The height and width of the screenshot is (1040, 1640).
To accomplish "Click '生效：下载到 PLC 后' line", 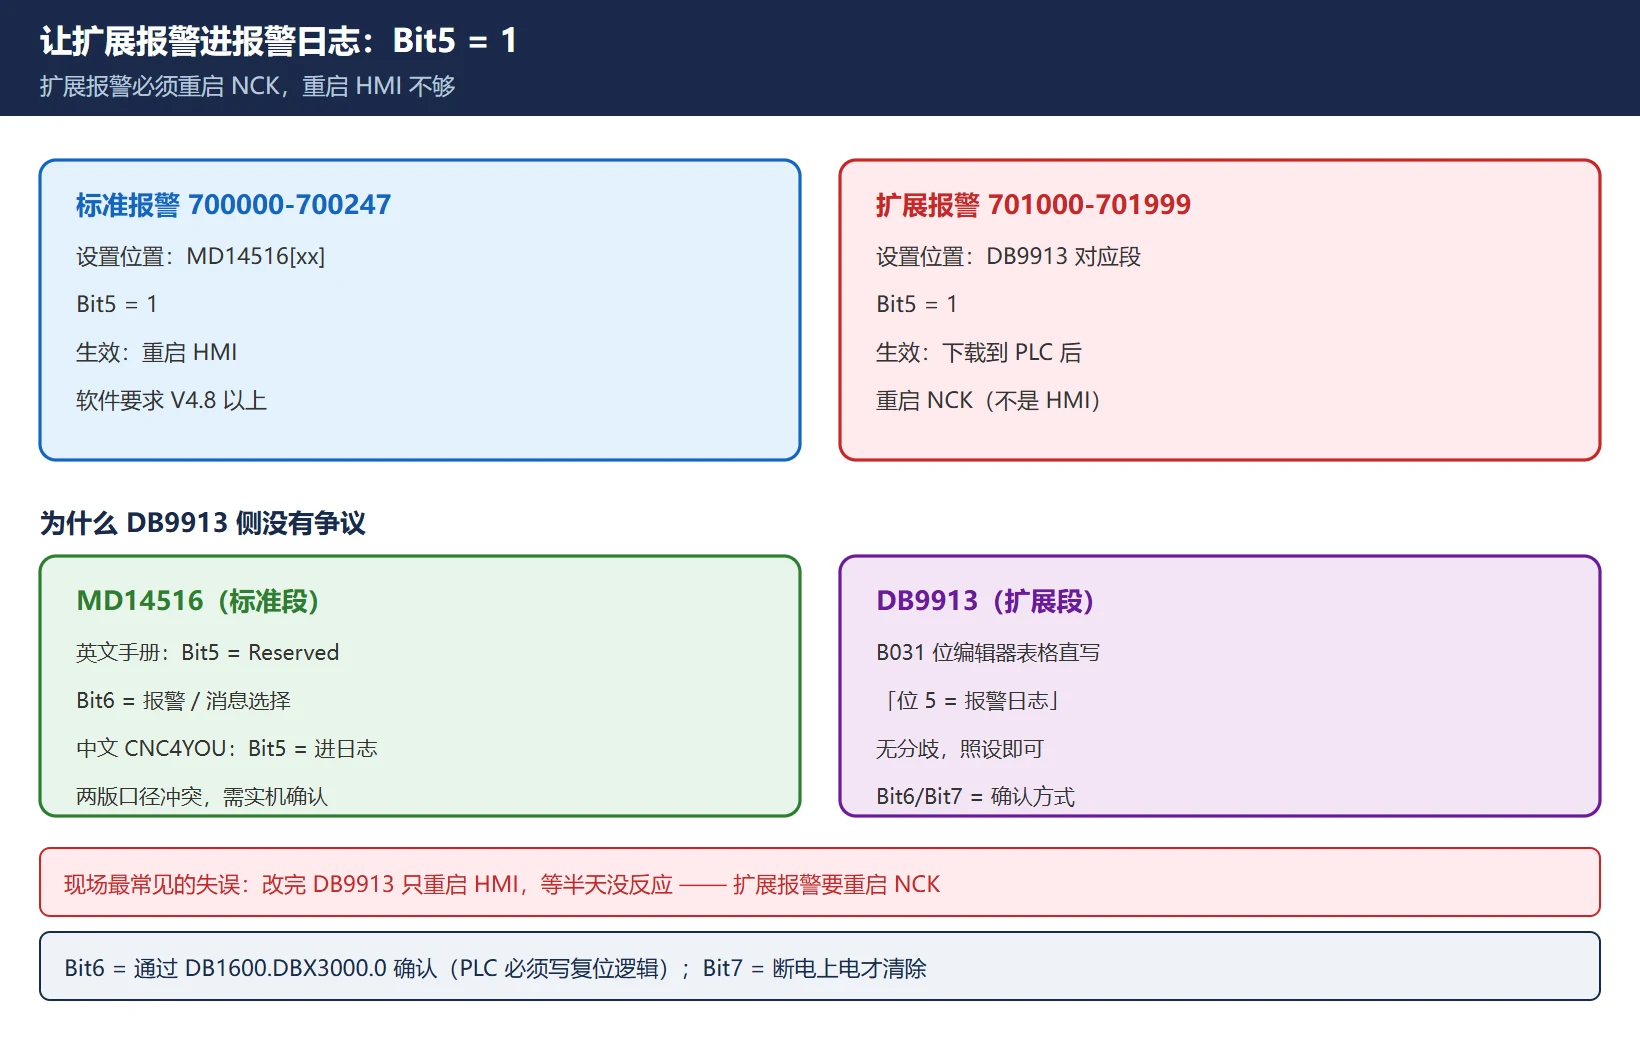I will [x=978, y=353].
